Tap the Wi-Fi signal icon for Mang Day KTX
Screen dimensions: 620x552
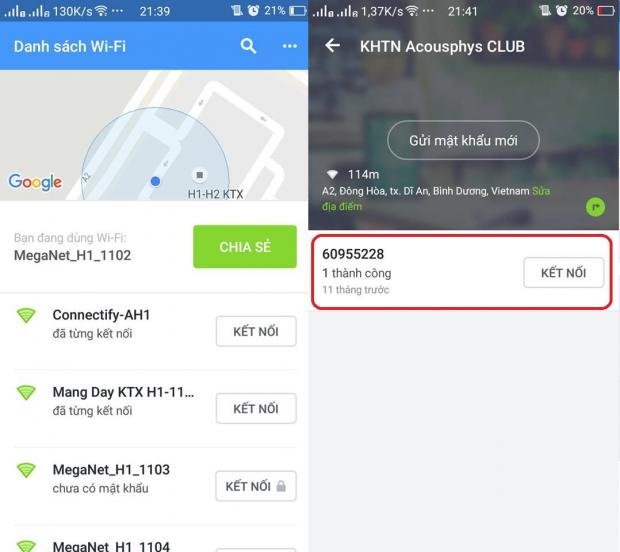26,392
